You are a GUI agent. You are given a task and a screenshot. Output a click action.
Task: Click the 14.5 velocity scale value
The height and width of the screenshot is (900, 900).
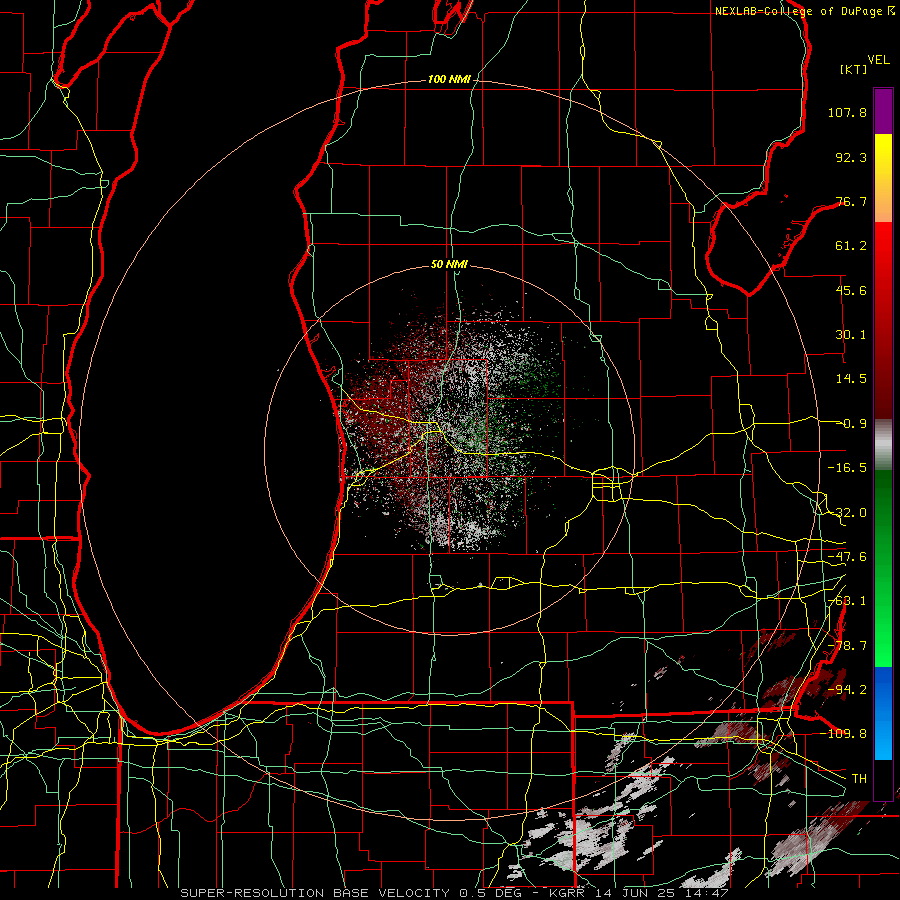pos(851,379)
